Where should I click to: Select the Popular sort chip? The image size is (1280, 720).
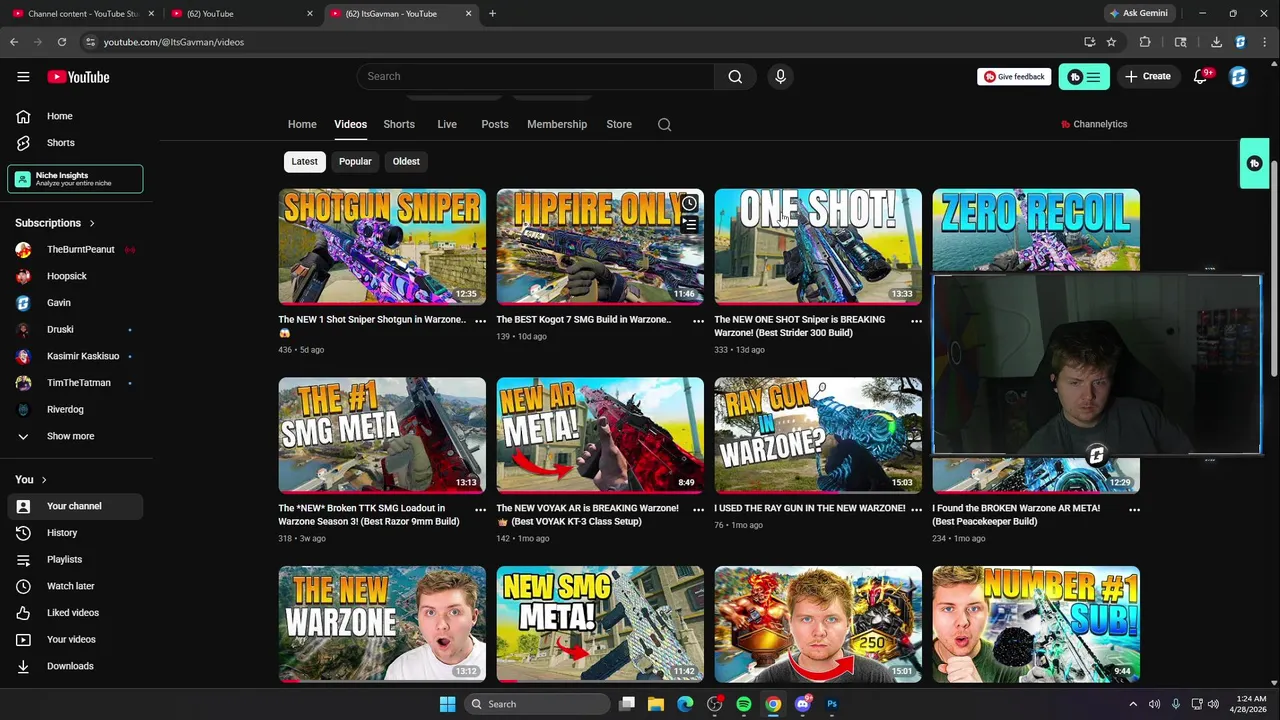[x=355, y=161]
